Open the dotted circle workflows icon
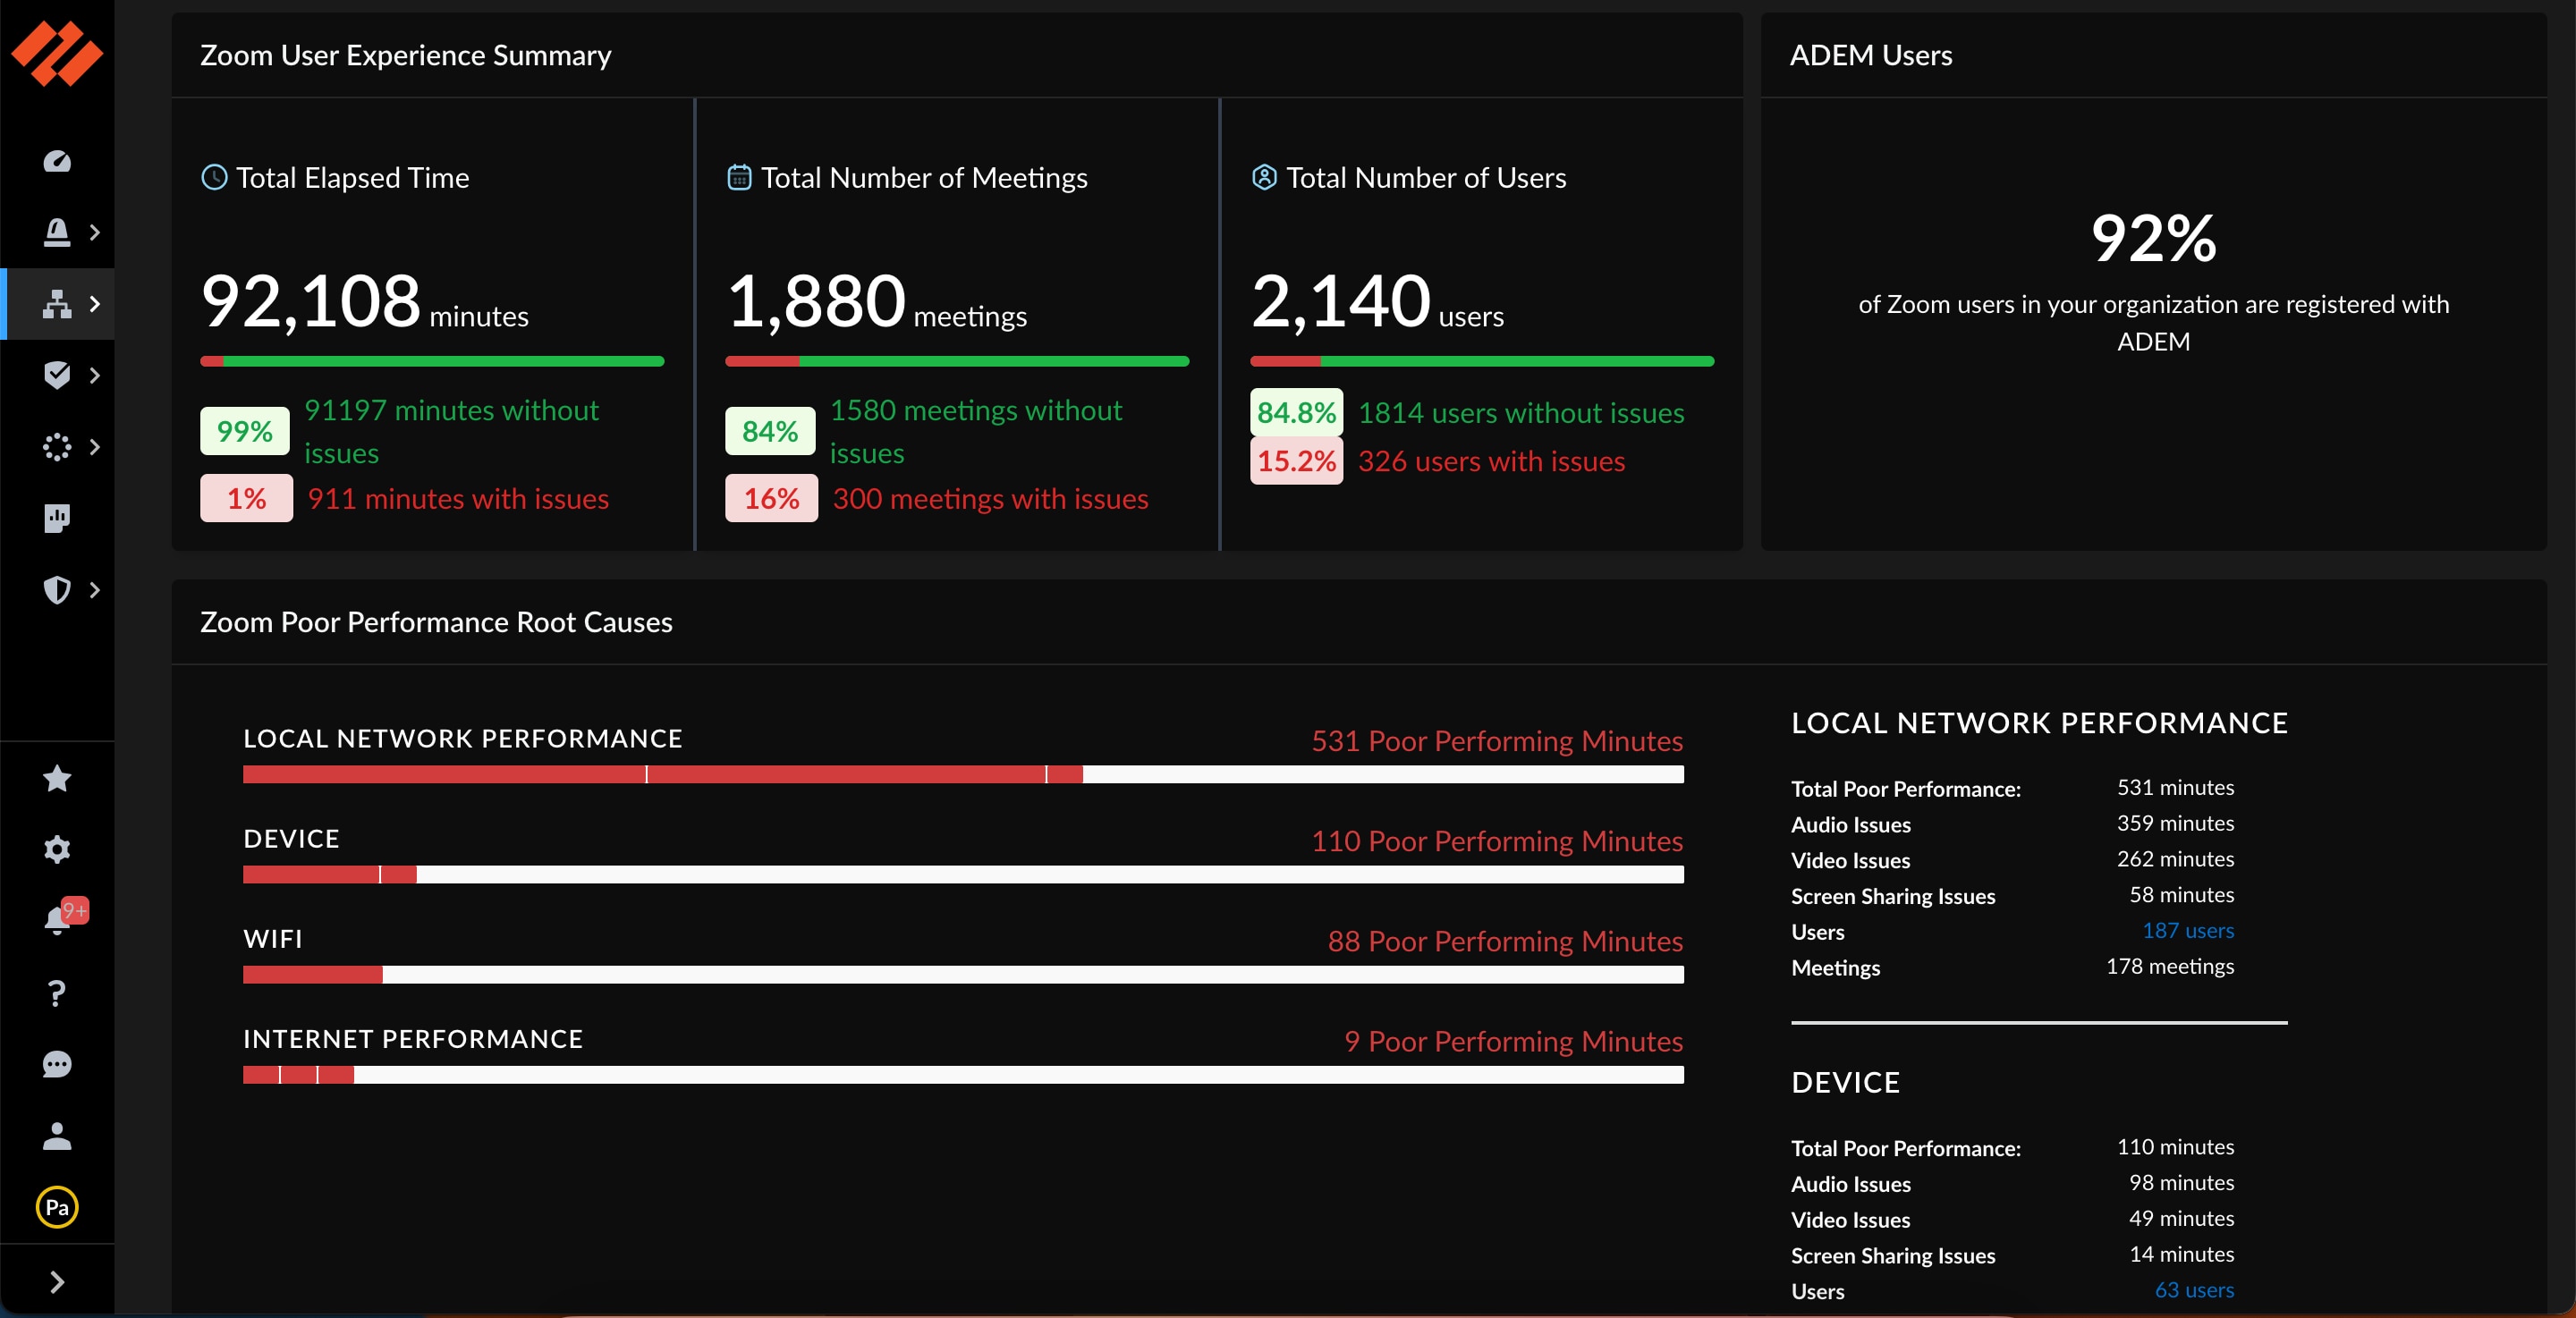 tap(57, 447)
